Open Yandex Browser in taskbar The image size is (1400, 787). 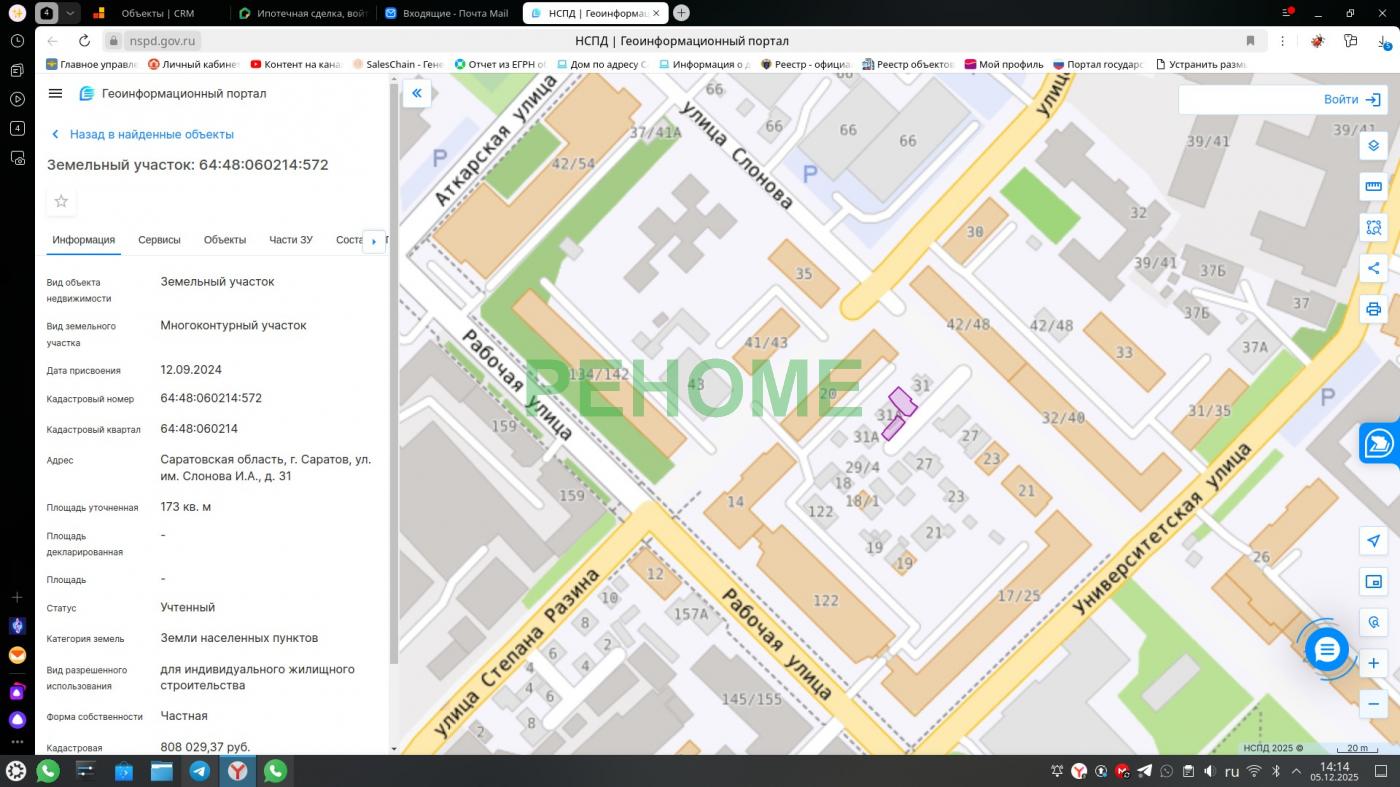[x=237, y=770]
